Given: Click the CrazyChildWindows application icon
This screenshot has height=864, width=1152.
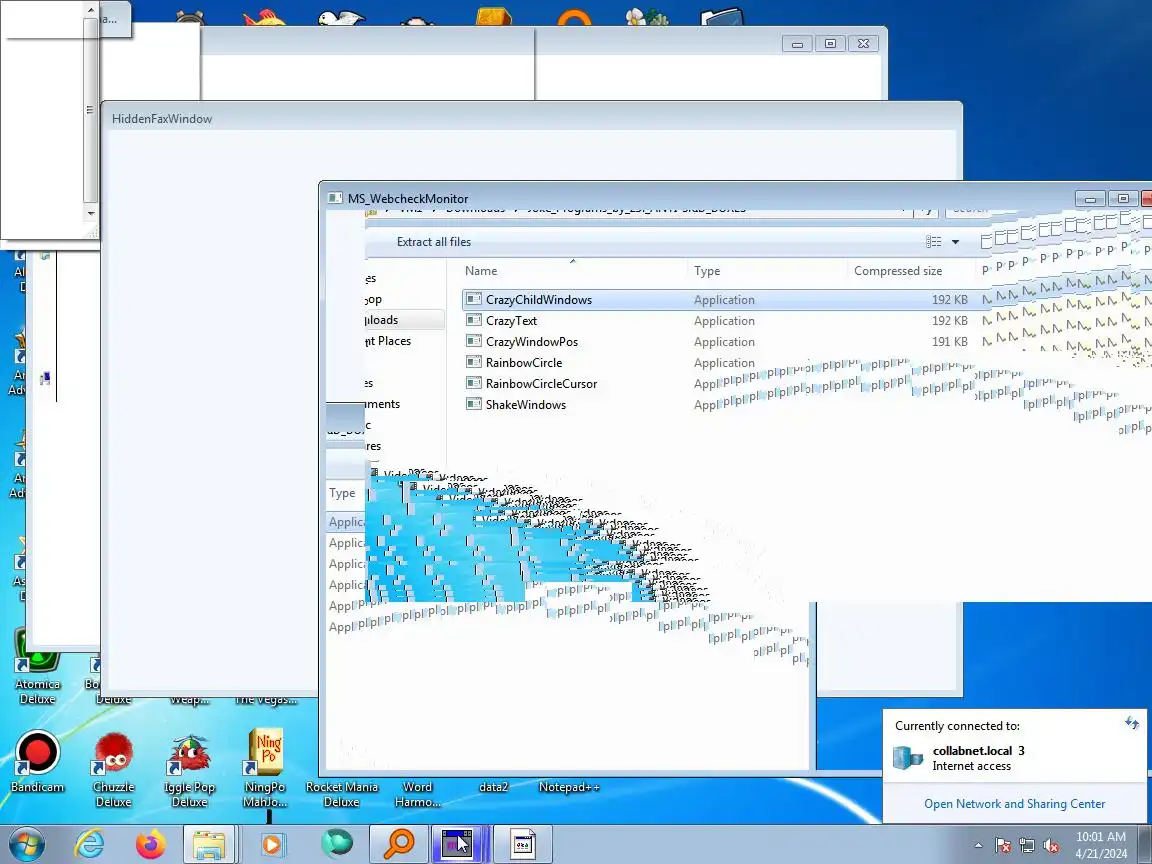Looking at the screenshot, I should coord(474,300).
